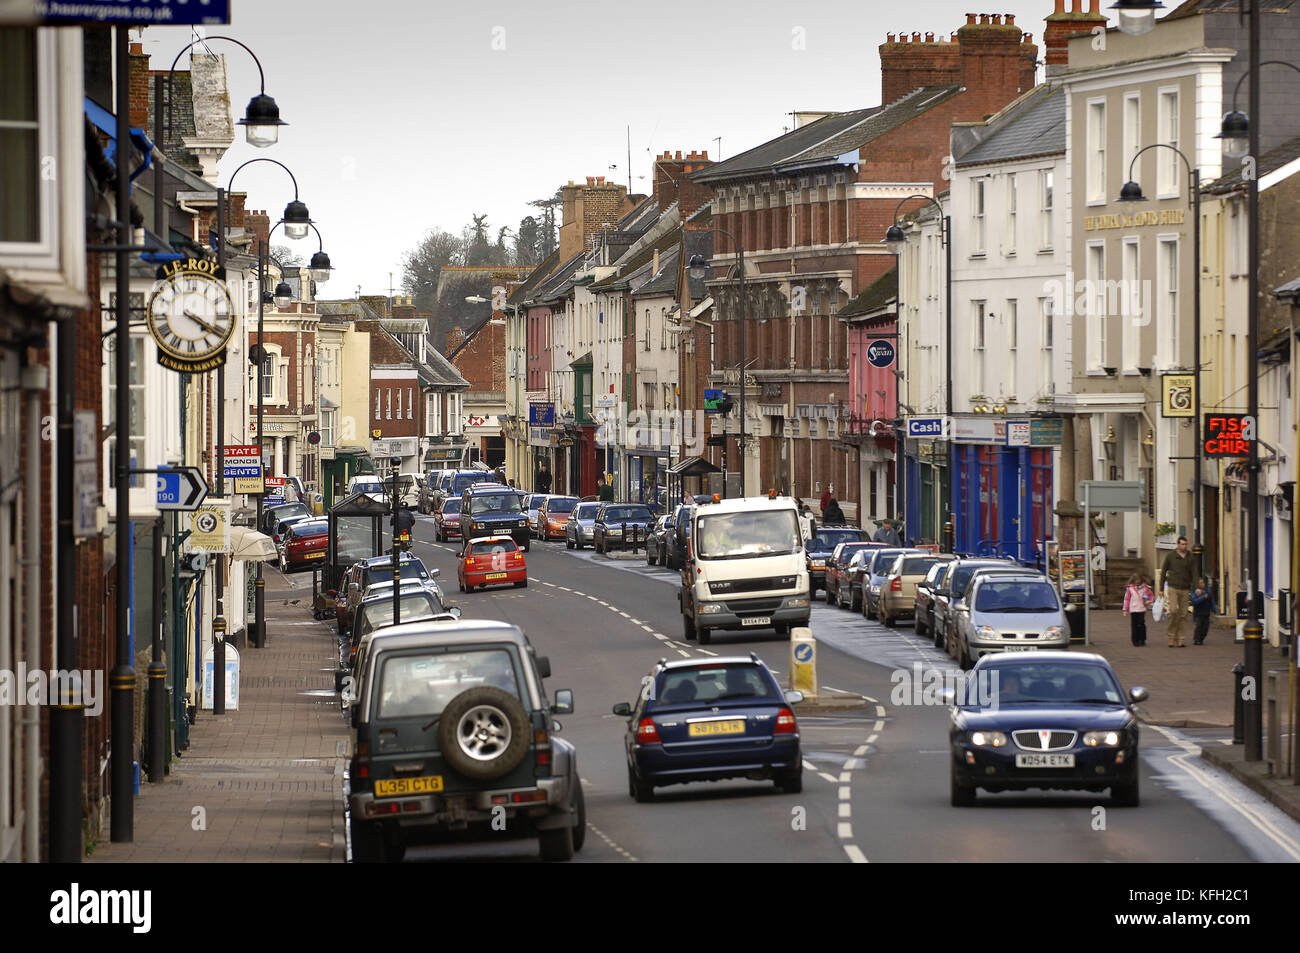Screen dimensions: 1300x953
Task: Click the red neon 'FISH AND CHIPS' sign
Action: 1226,435
